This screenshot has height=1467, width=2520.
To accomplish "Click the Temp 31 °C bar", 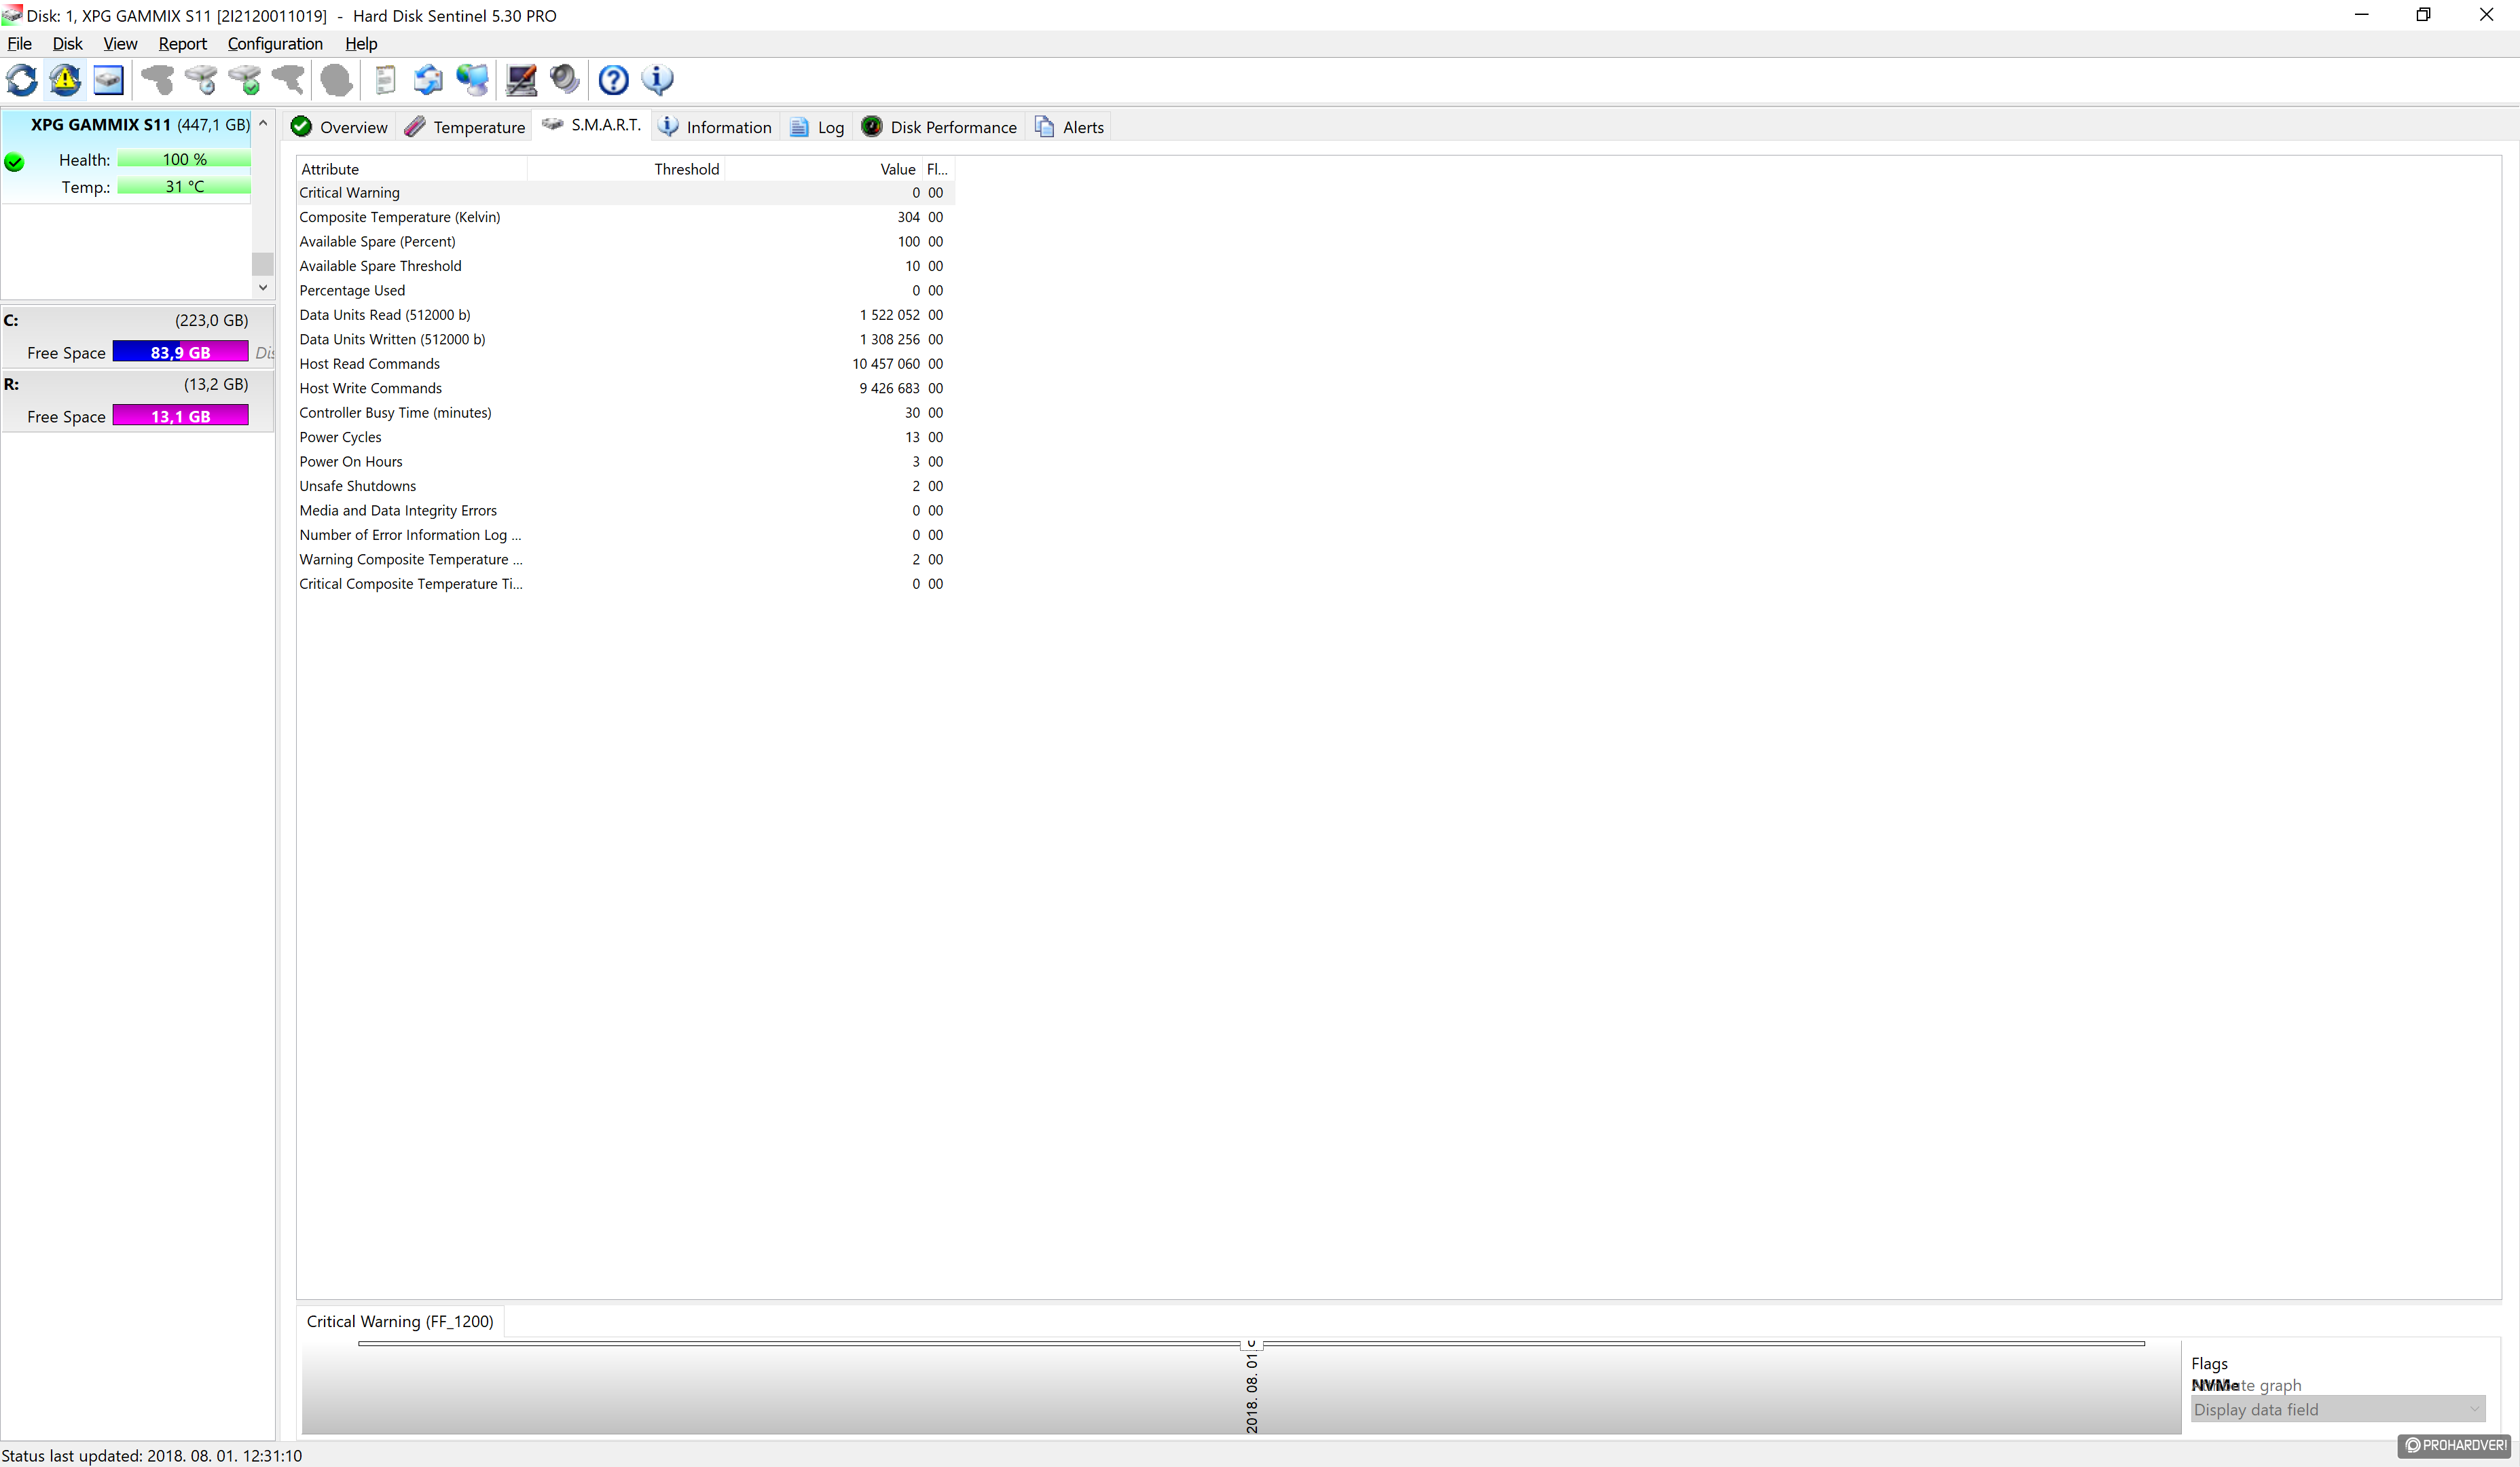I will (x=184, y=186).
